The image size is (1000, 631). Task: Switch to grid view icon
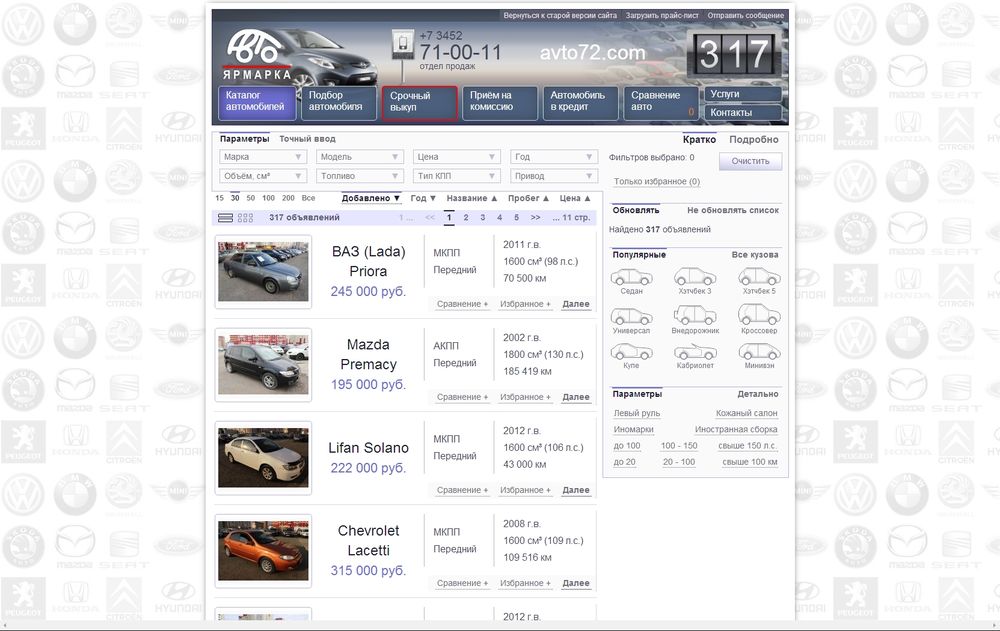click(246, 218)
